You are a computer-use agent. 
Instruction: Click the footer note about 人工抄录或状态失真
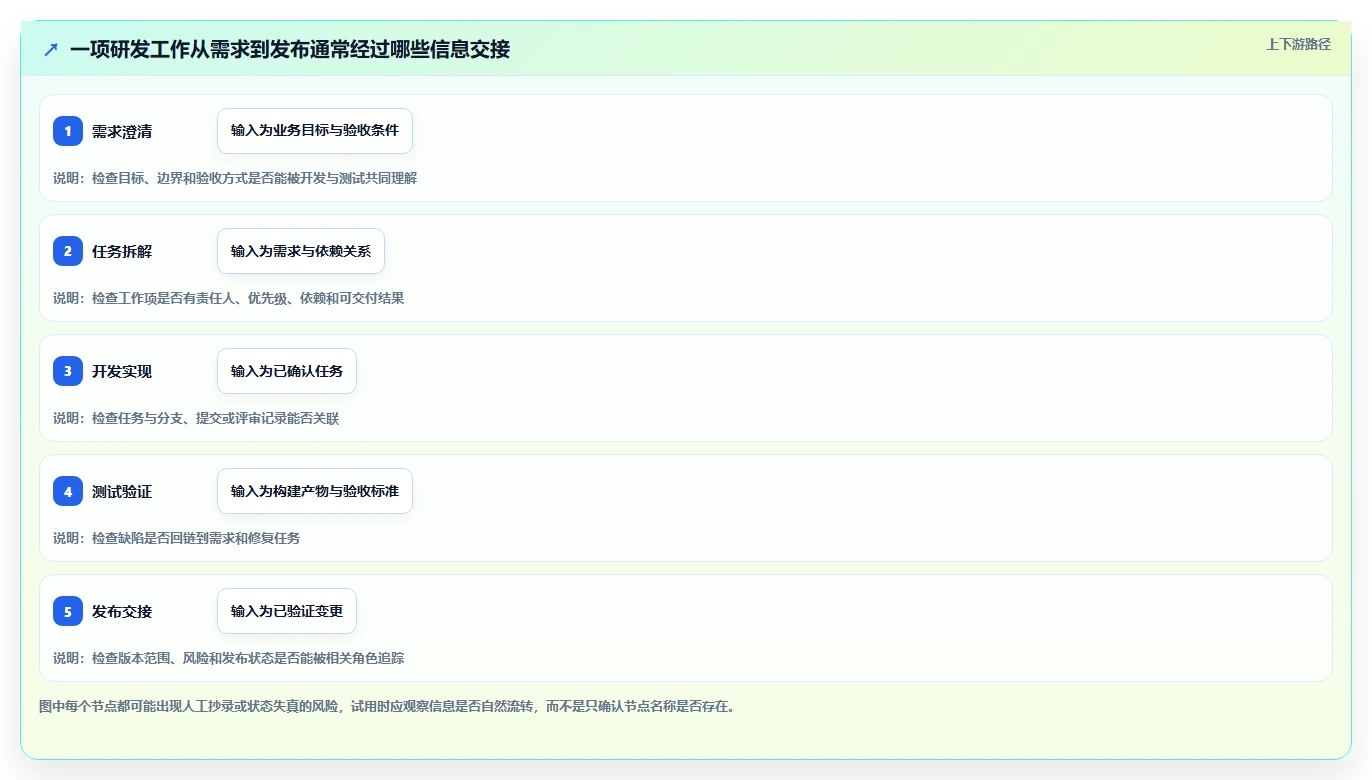click(388, 706)
